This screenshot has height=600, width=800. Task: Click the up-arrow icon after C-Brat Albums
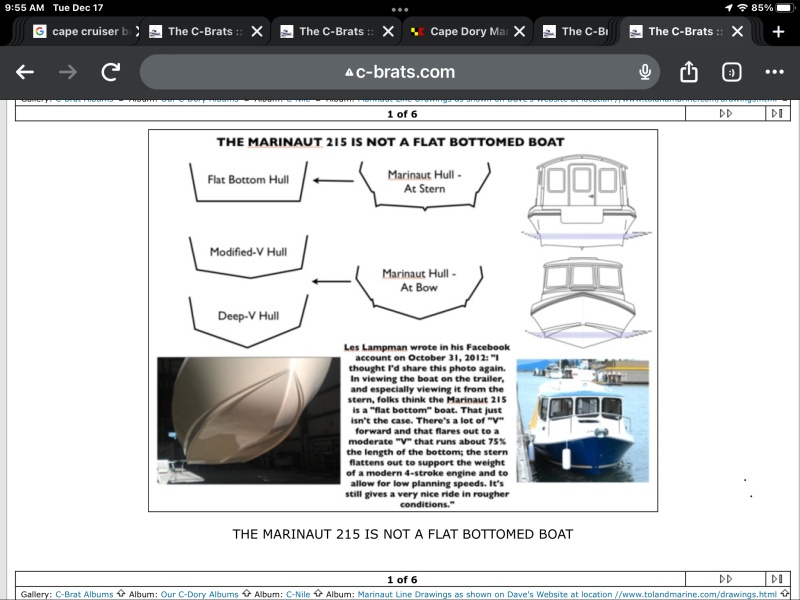(x=121, y=593)
